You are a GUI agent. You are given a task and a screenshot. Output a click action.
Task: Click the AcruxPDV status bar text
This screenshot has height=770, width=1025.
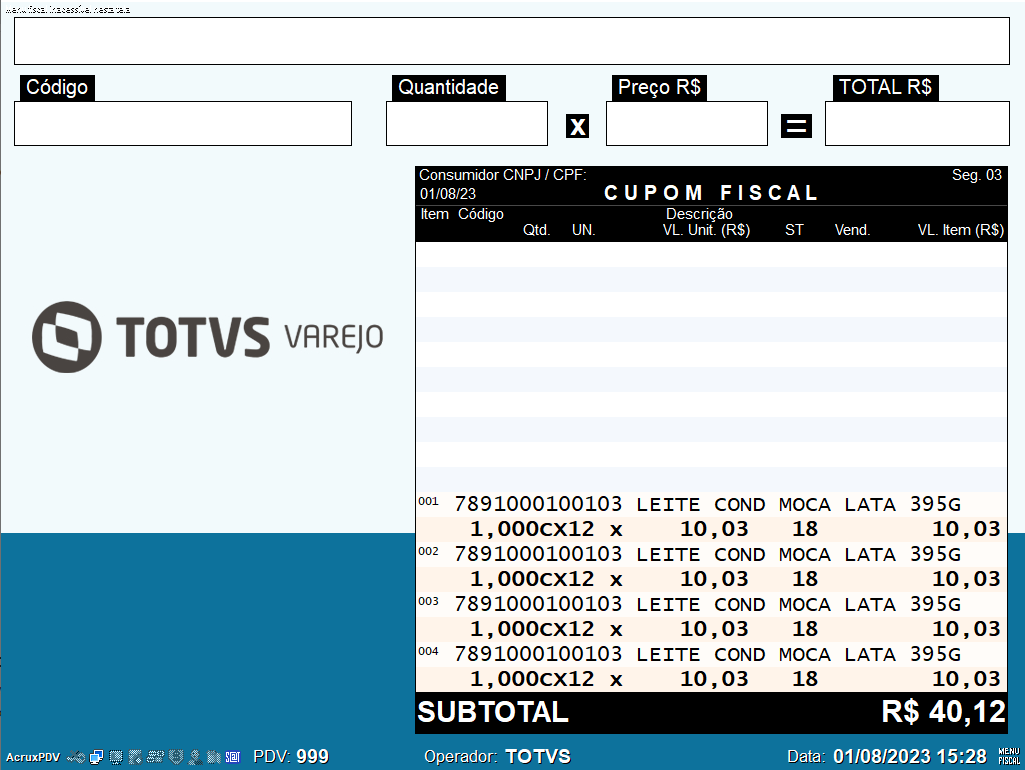point(33,757)
